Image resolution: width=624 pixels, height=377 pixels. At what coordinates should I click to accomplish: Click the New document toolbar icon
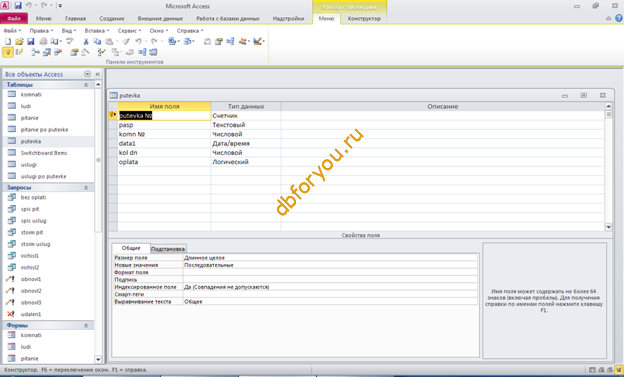8,41
